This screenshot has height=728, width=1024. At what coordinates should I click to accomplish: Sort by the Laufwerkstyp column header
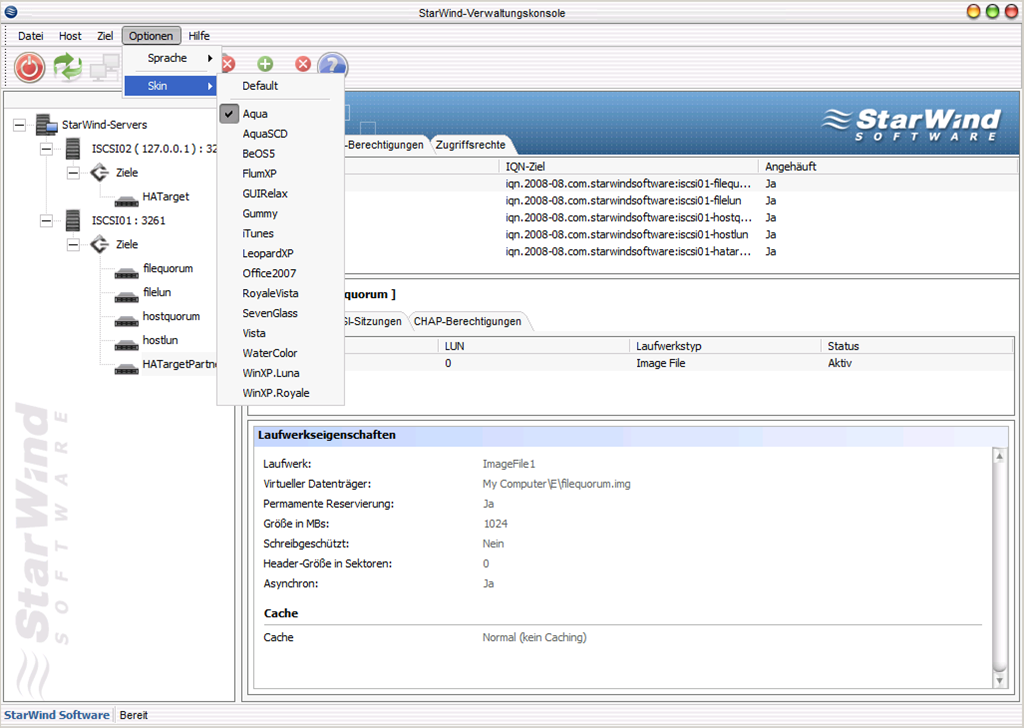726,346
